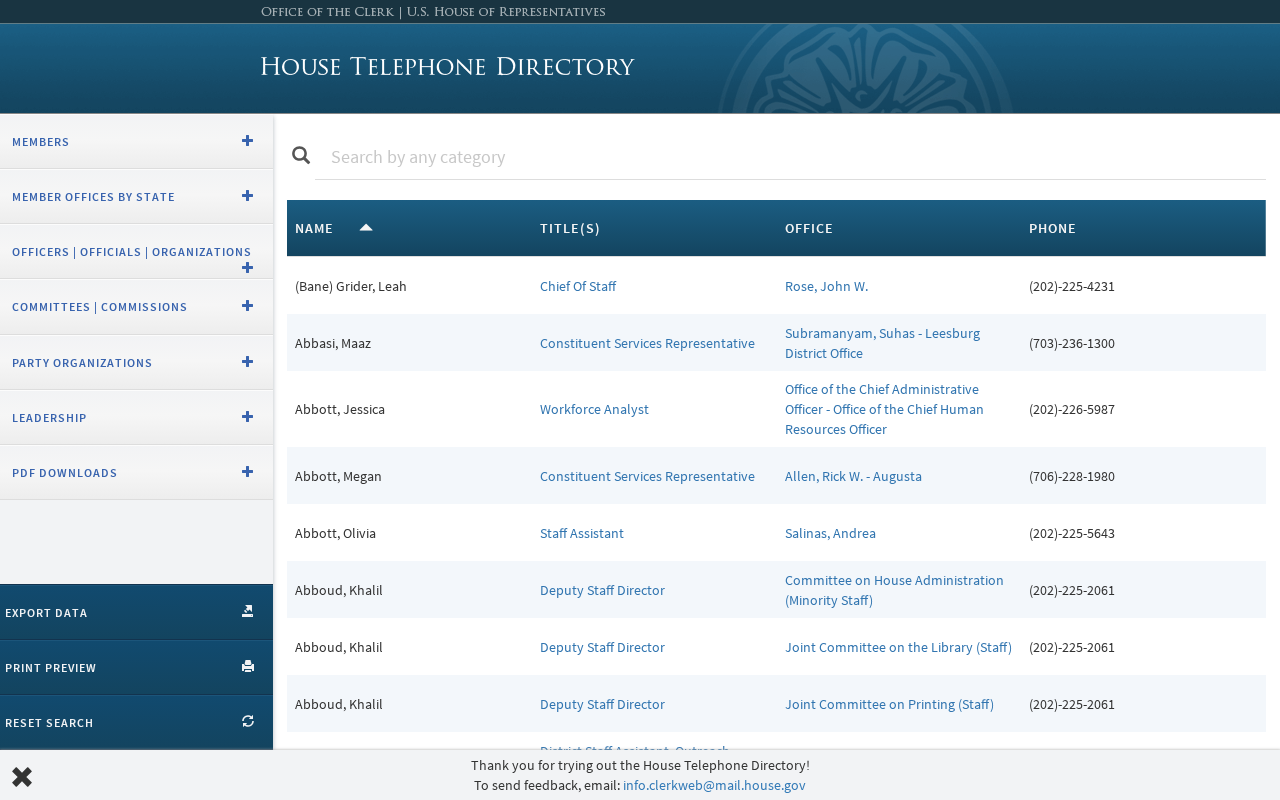The width and height of the screenshot is (1280, 800).
Task: Open the Members menu item
Action: click(x=136, y=141)
